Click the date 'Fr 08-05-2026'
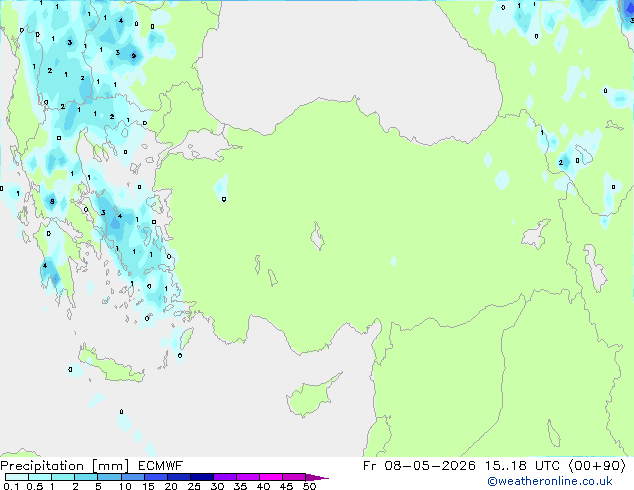Screen dimensions: 634x490 coord(419,466)
